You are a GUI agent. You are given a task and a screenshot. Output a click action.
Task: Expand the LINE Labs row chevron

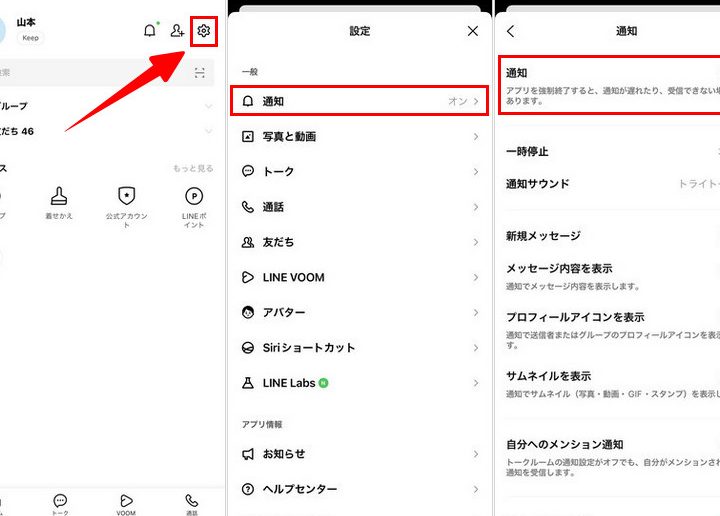476,383
